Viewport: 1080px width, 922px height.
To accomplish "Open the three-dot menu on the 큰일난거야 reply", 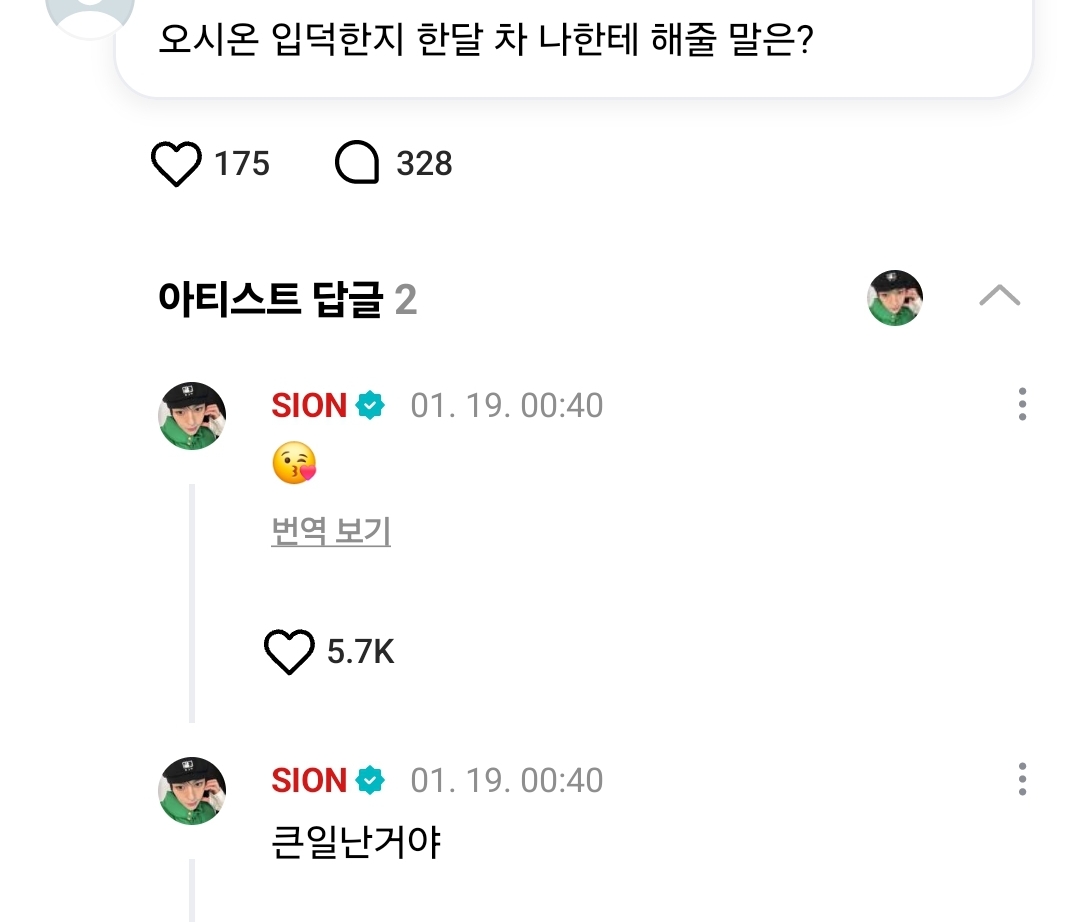I will tap(1021, 780).
